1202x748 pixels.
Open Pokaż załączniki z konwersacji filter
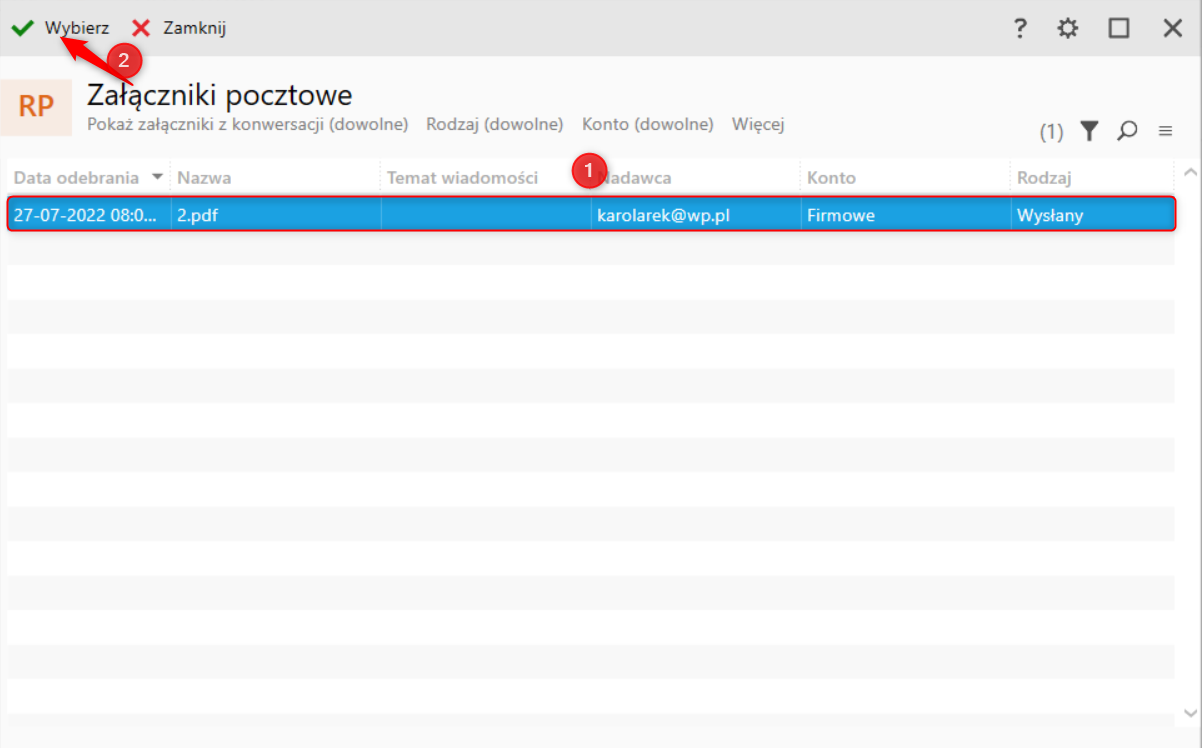point(248,124)
